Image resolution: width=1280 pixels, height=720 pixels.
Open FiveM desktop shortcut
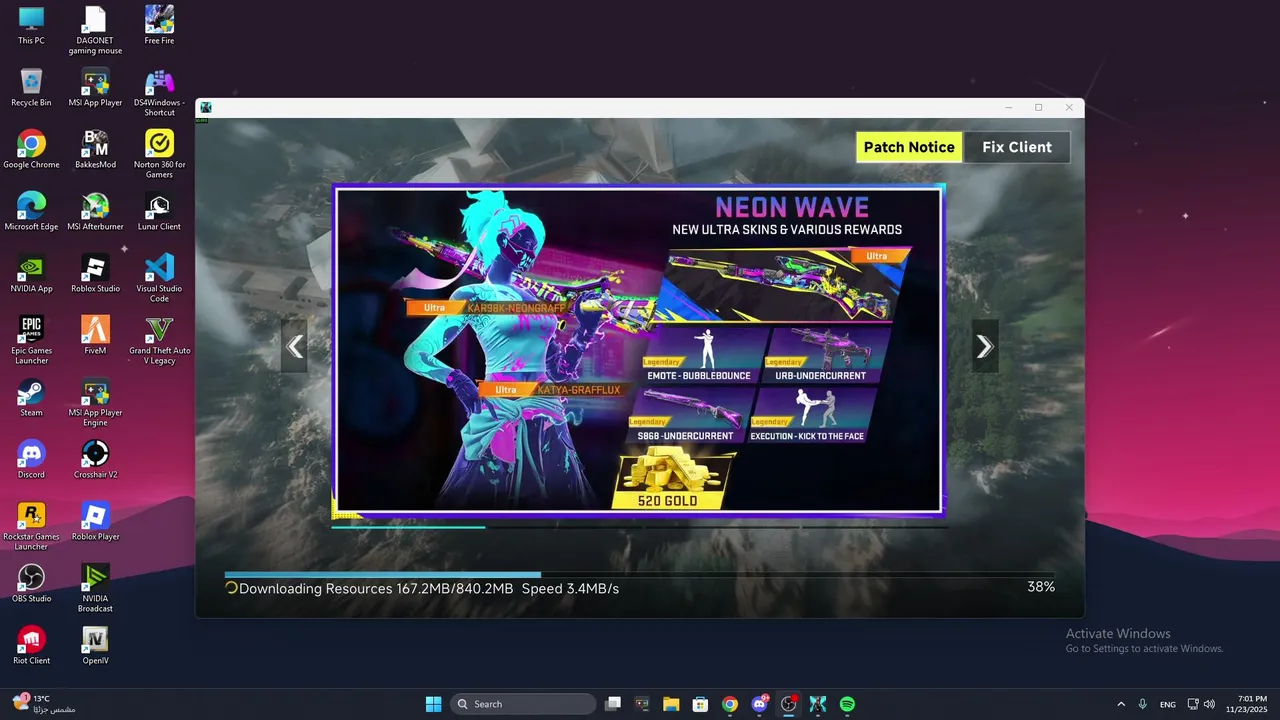tap(95, 336)
